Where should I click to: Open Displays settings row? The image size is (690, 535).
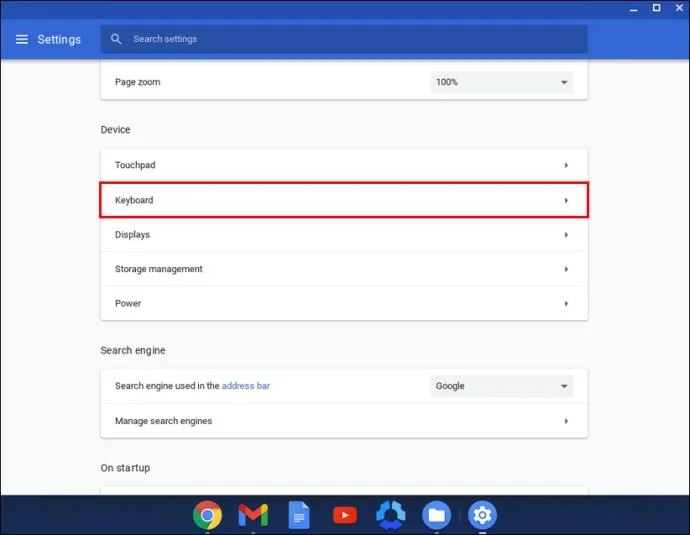(x=344, y=235)
